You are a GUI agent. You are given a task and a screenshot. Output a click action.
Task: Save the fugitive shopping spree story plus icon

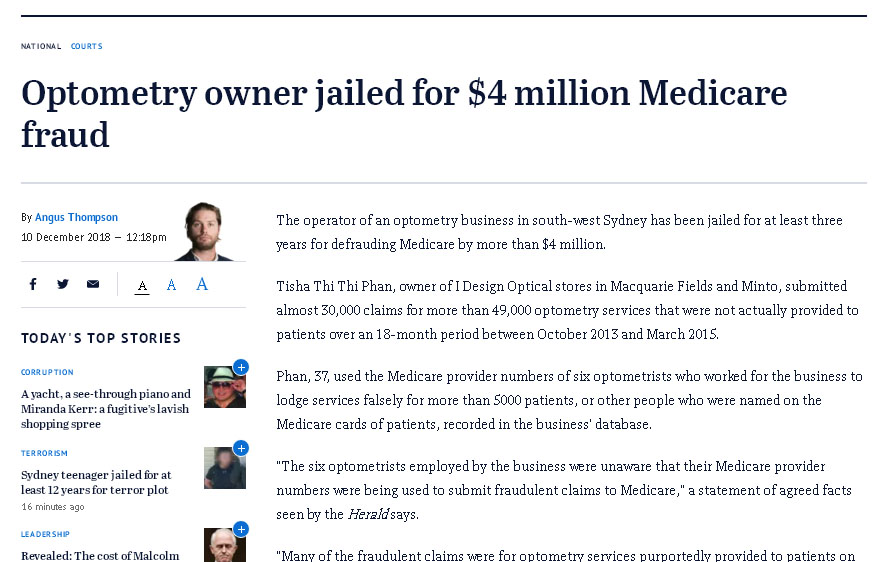click(x=241, y=367)
